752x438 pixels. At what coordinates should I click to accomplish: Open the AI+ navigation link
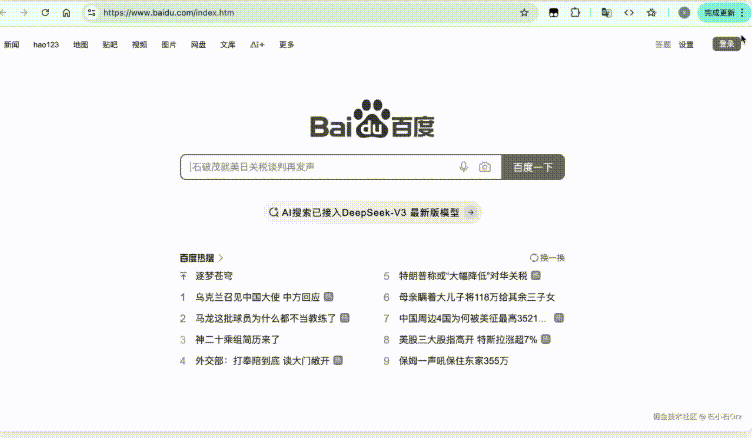[257, 45]
